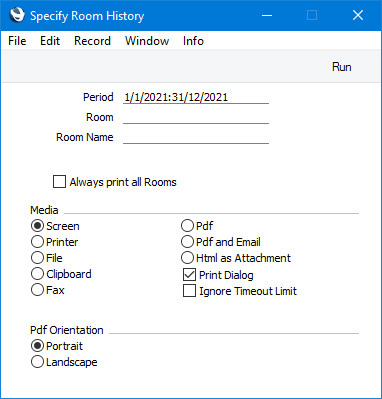Screen dimensions: 382x399
Task: Close the Specify Room History window
Action: 358,15
